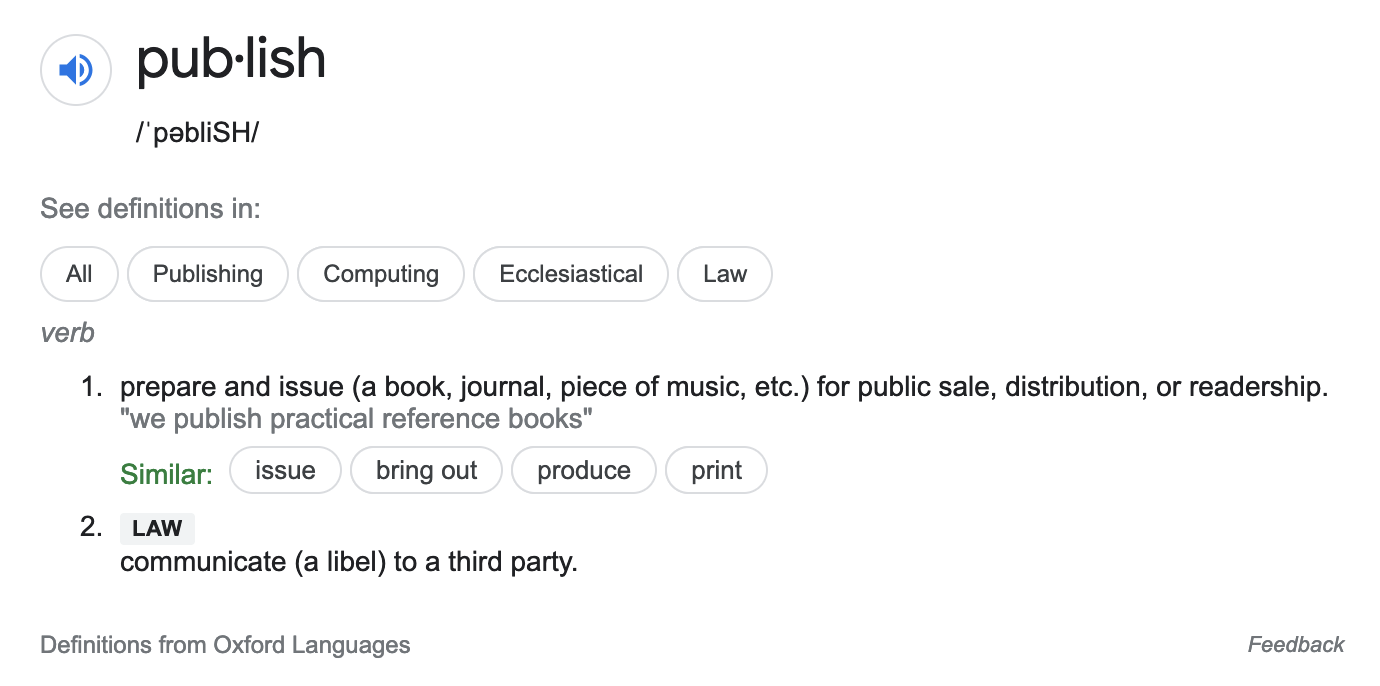Select the Law filter chip
1380x686 pixels.
(725, 274)
